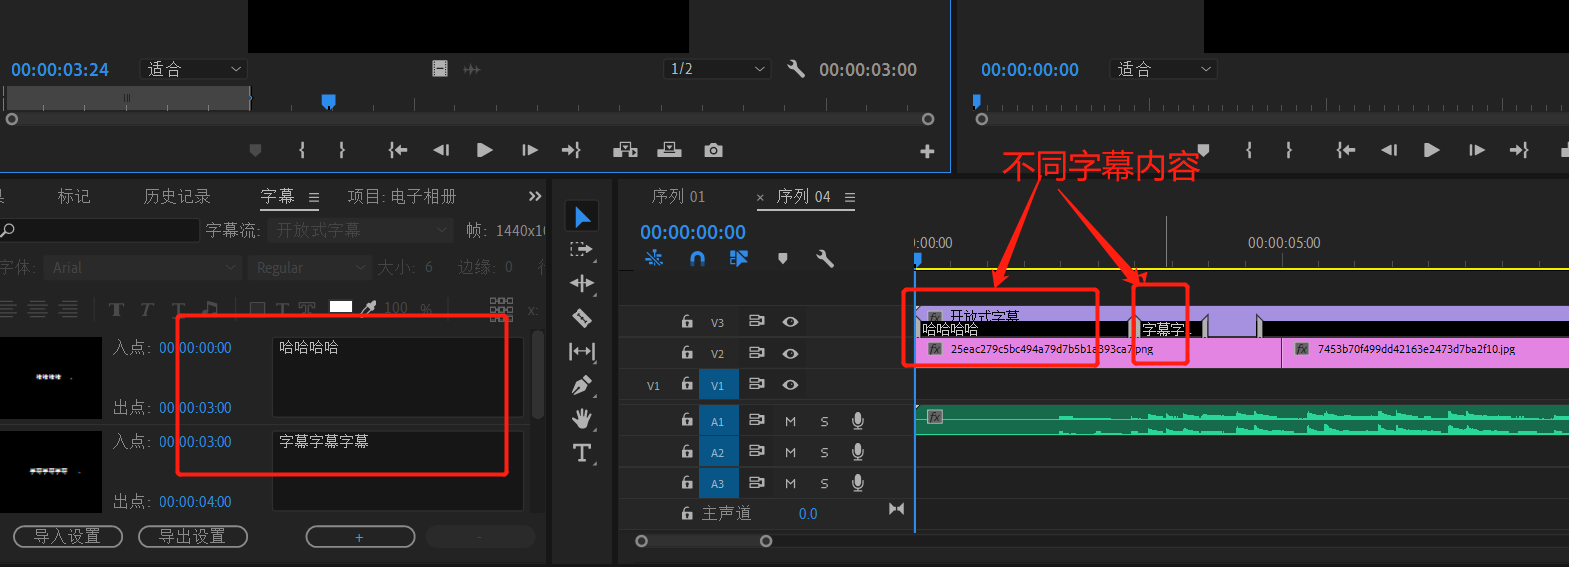Mute audio track A1
This screenshot has height=567, width=1569.
(790, 421)
